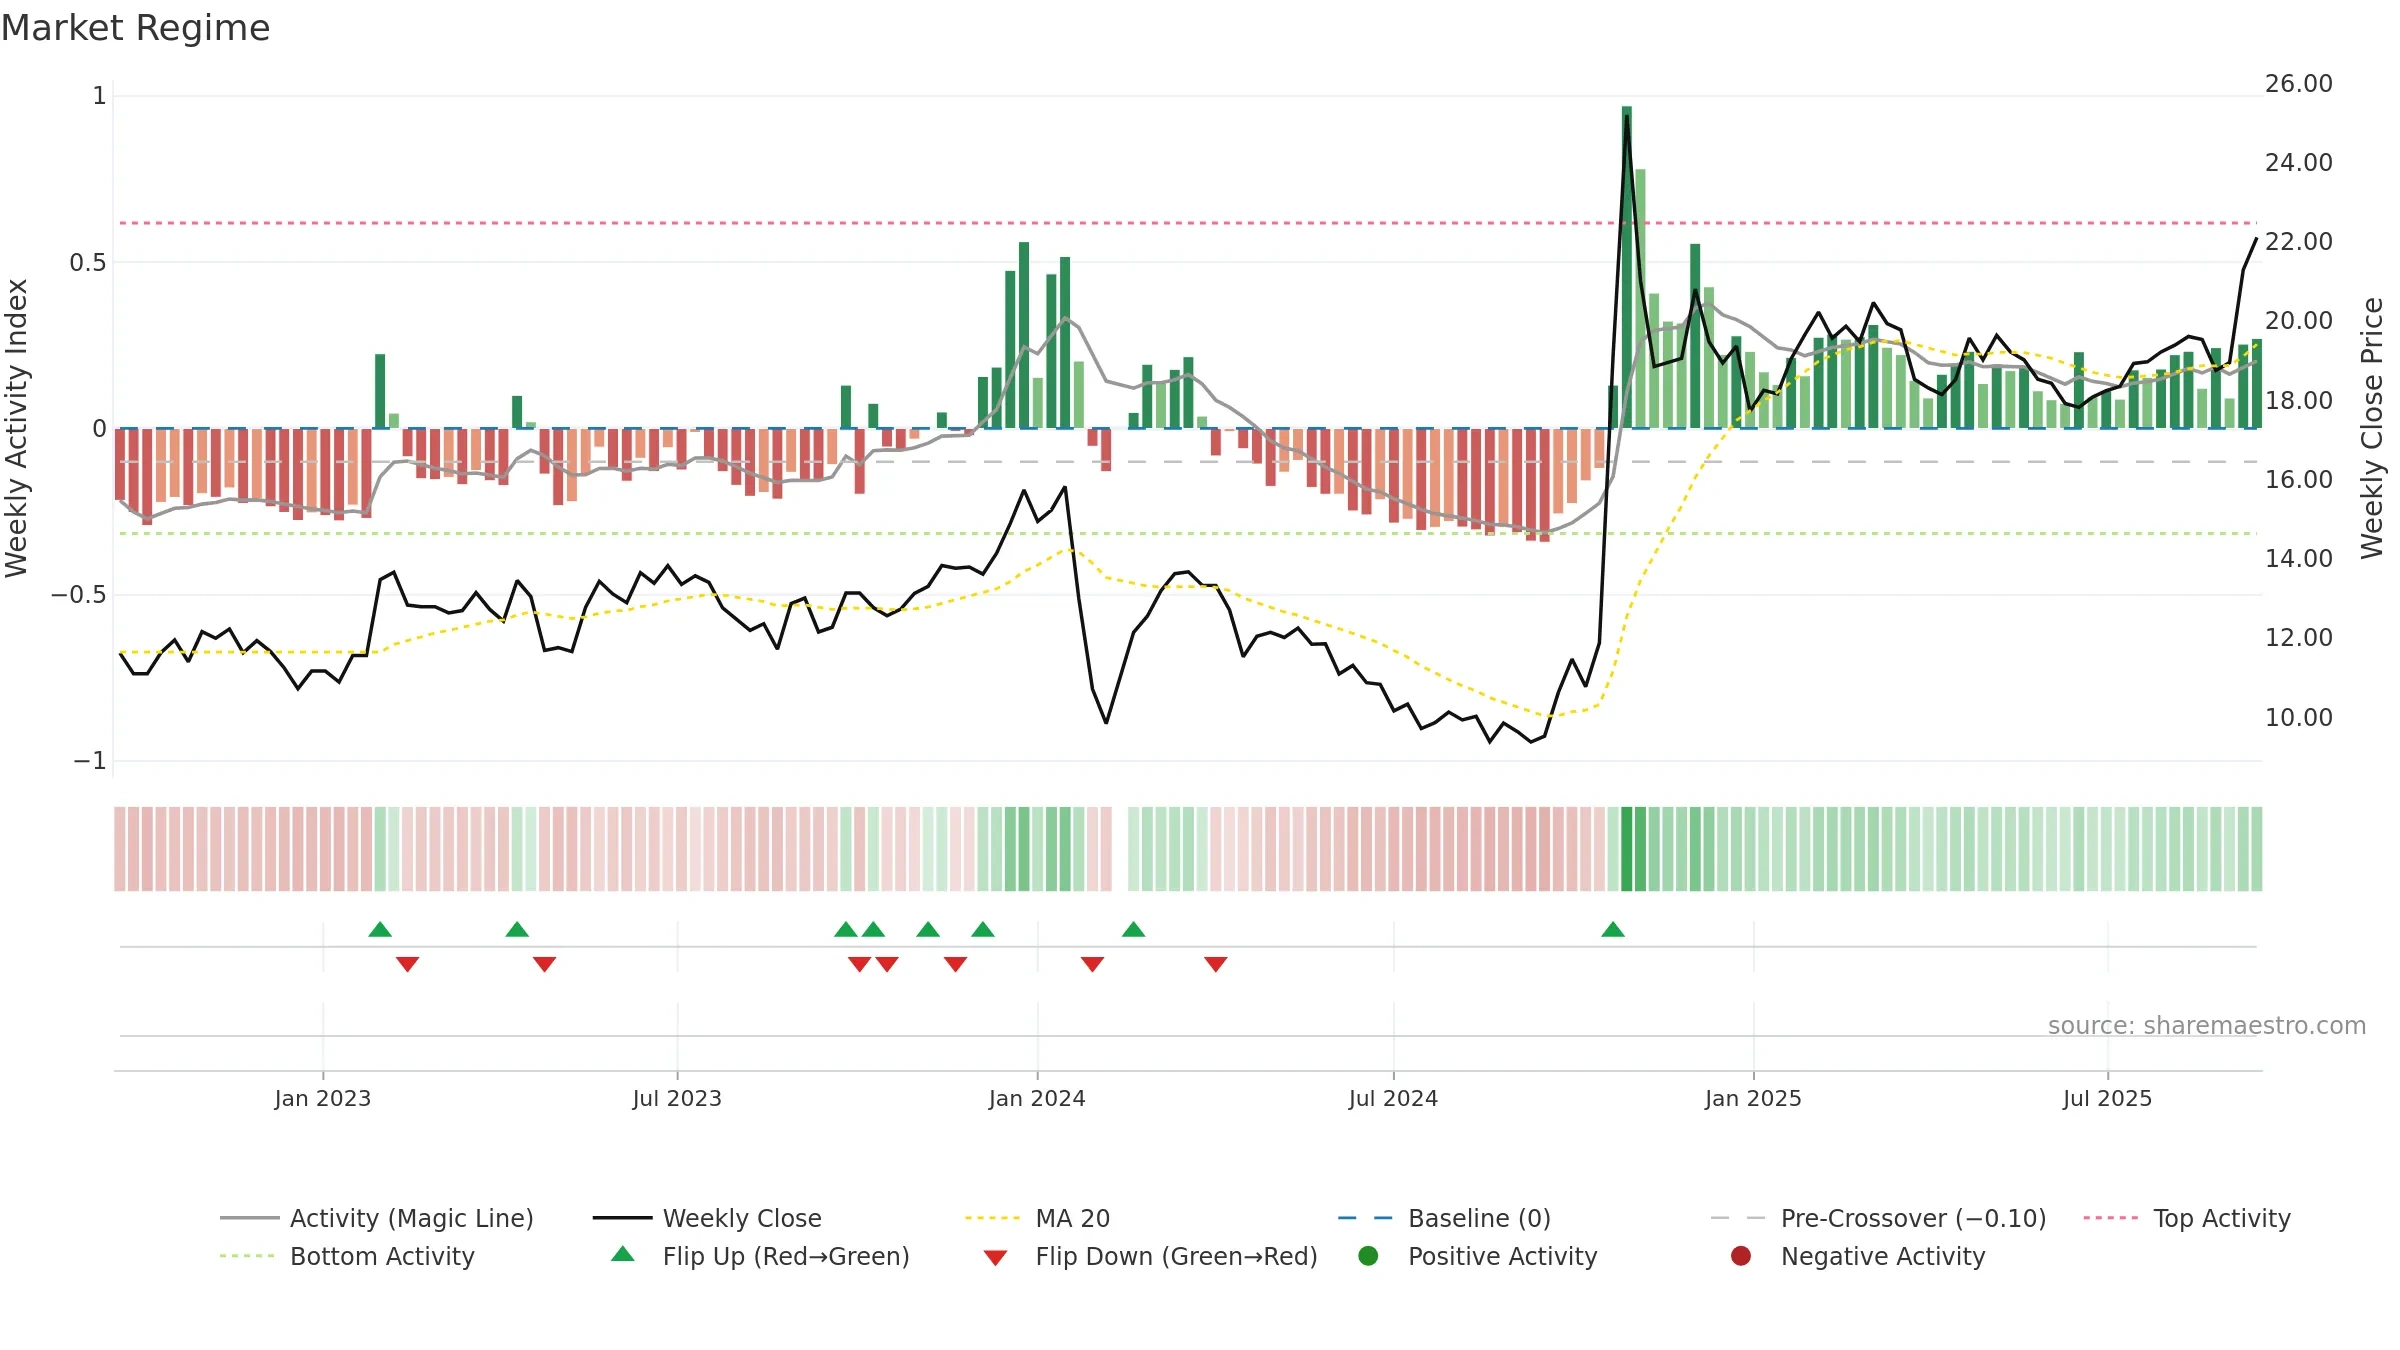2400x1350 pixels.
Task: Click the flip down marker just after Jan 2024
Action: click(1092, 964)
